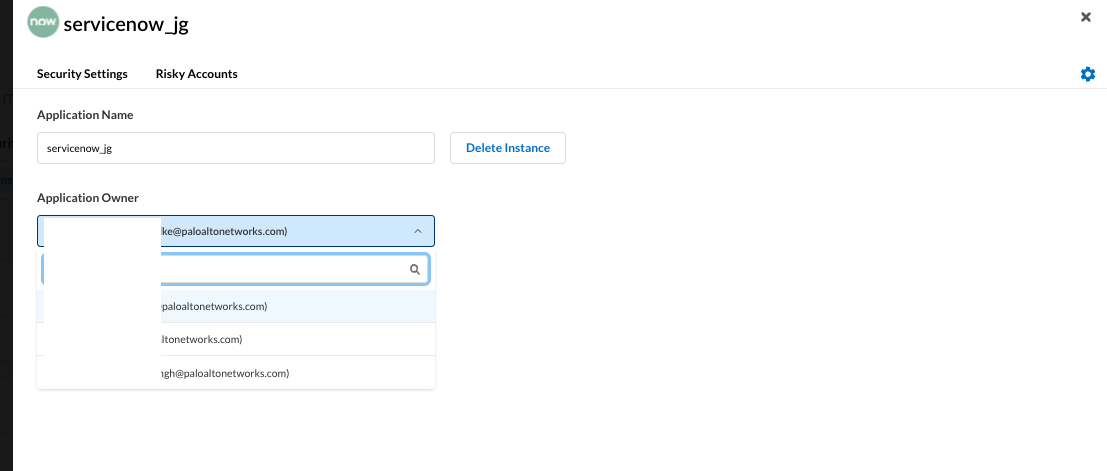Click the magnifier icon in the owner search
Screen dimensions: 1107x471
[x=415, y=269]
